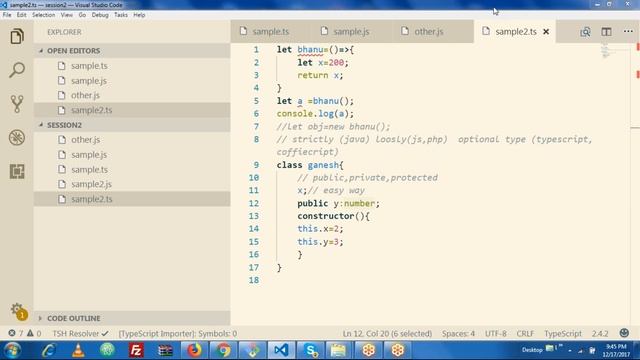Viewport: 640px width, 360px height.
Task: Show errors count in status bar
Action: pos(16,333)
